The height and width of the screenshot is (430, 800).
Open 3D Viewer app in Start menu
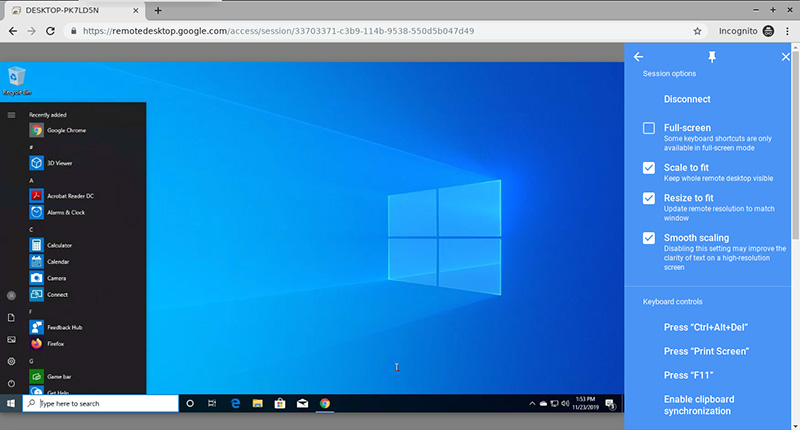[51, 163]
